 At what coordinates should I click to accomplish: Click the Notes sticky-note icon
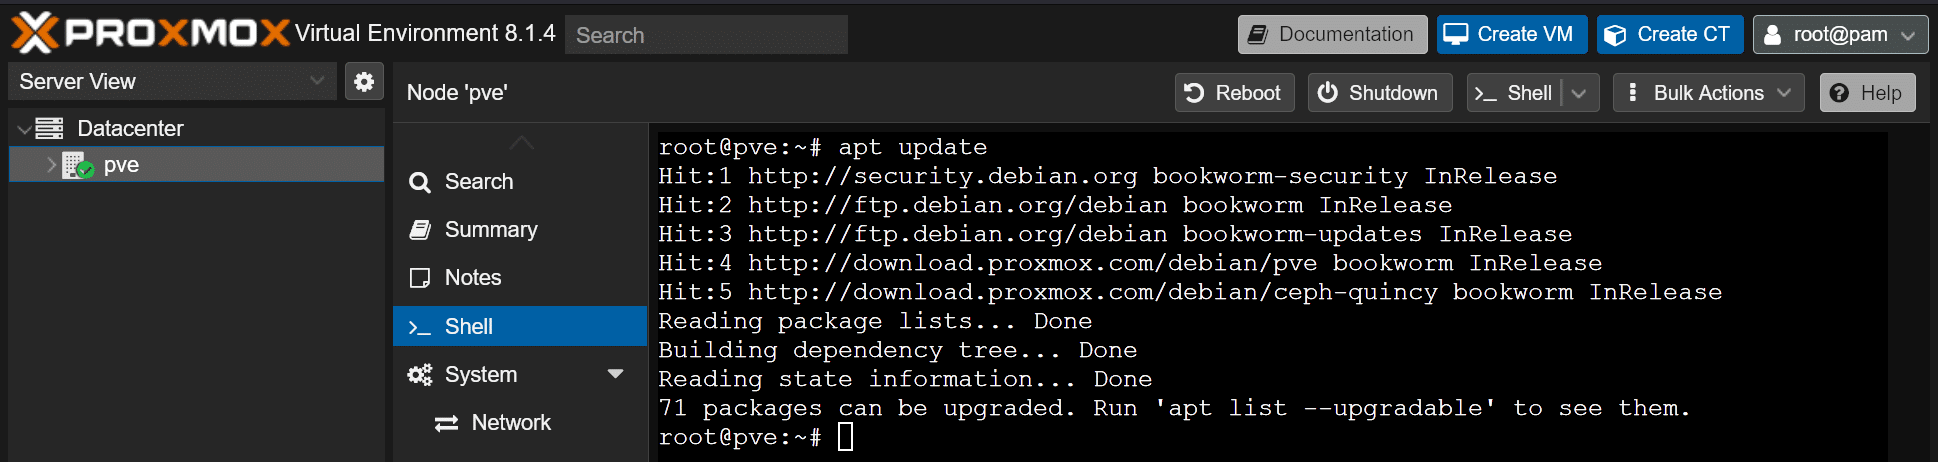coord(420,278)
